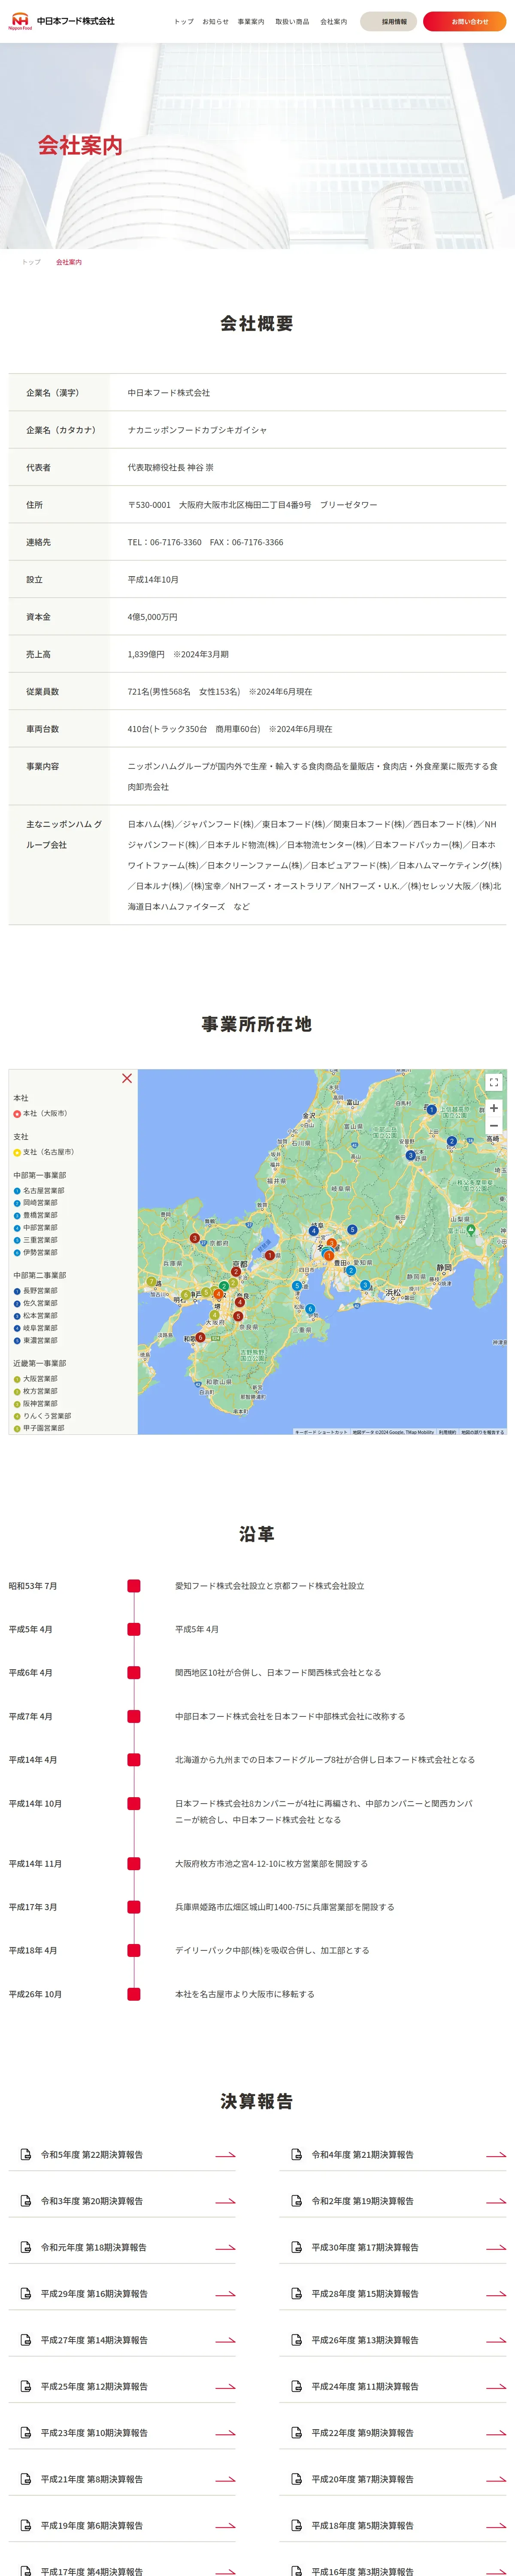Select 三重営業部 in the office list
This screenshot has height=2576, width=515.
tap(35, 1240)
